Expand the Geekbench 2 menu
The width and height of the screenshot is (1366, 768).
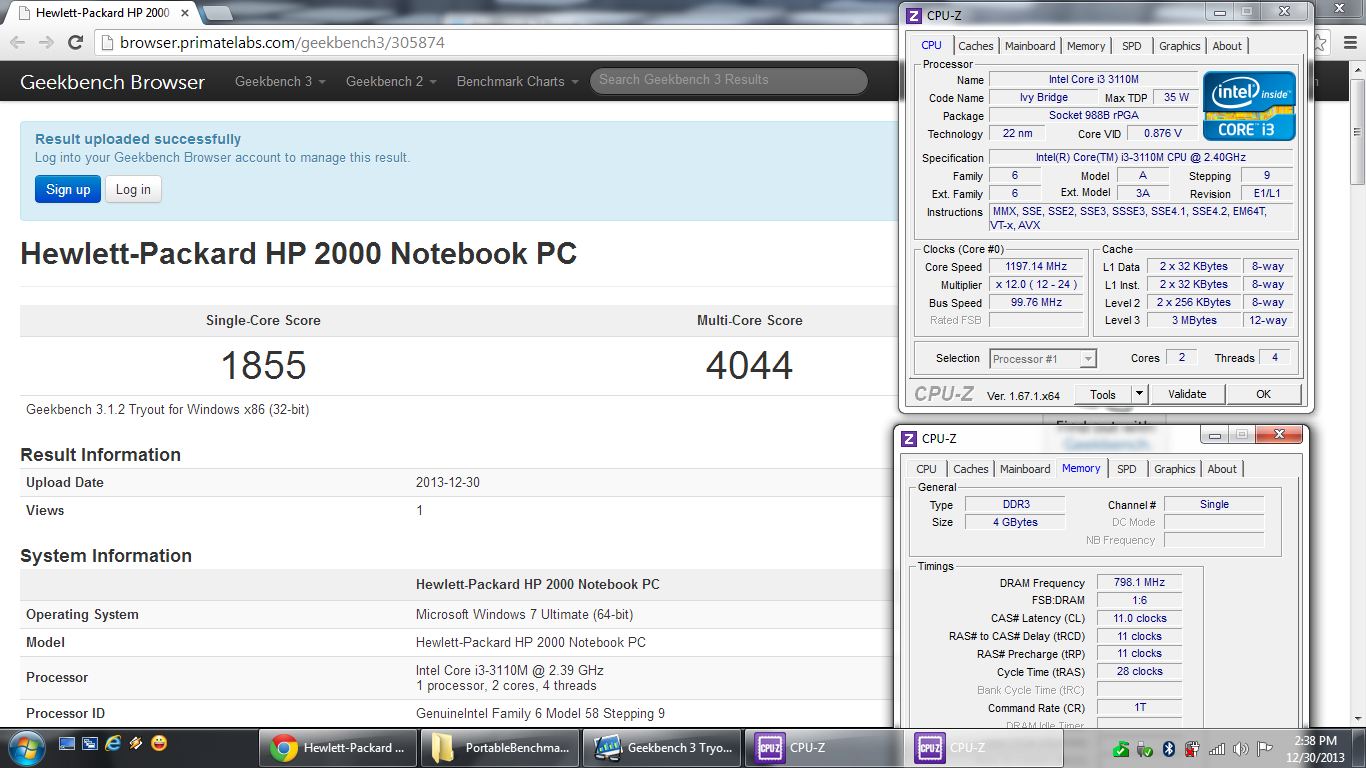click(391, 82)
